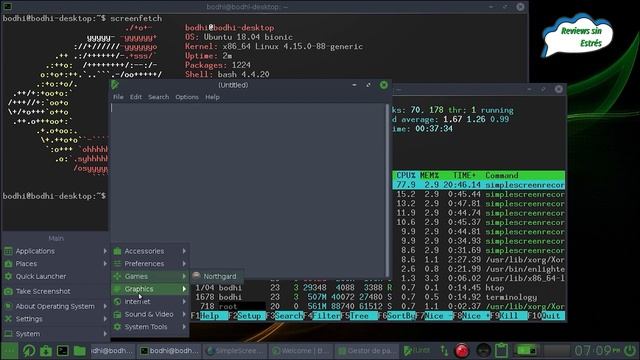
Task: Open the file manager folder icon on shelf
Action: click(80, 351)
